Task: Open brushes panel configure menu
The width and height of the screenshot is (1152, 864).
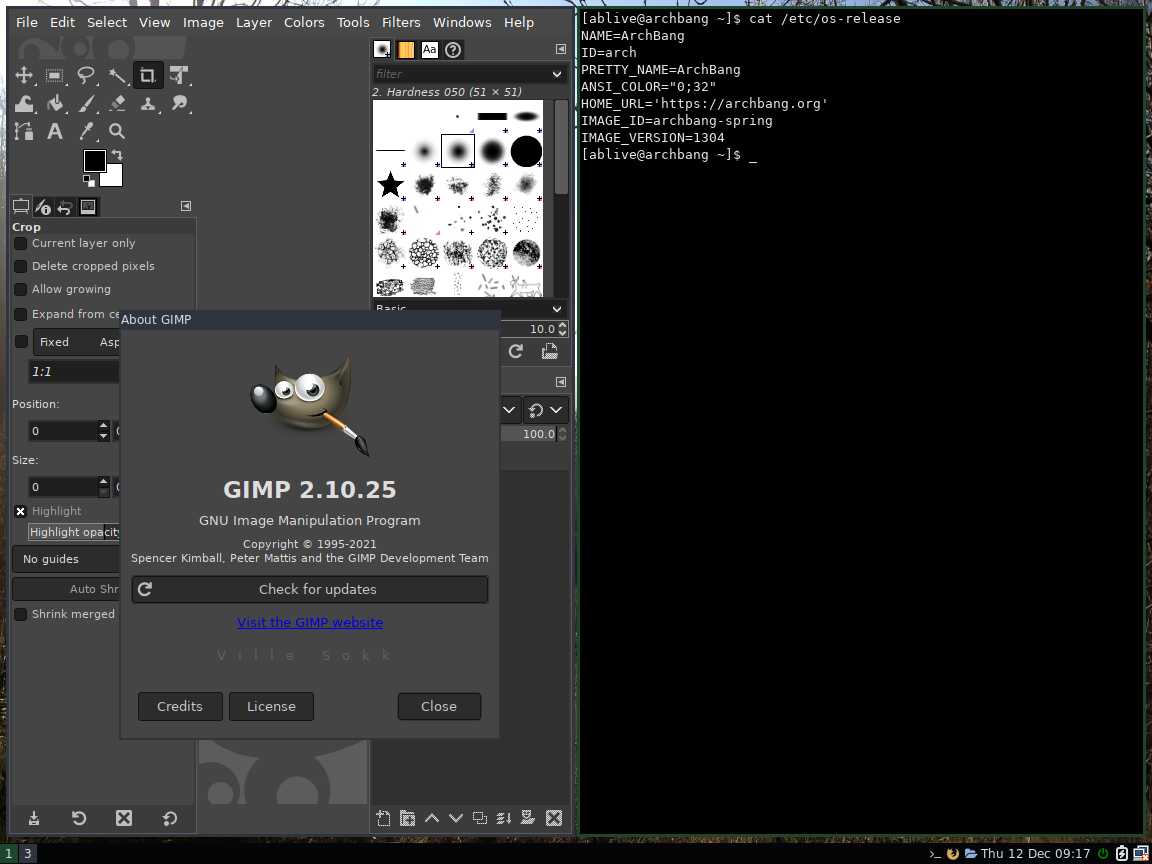Action: (x=561, y=49)
